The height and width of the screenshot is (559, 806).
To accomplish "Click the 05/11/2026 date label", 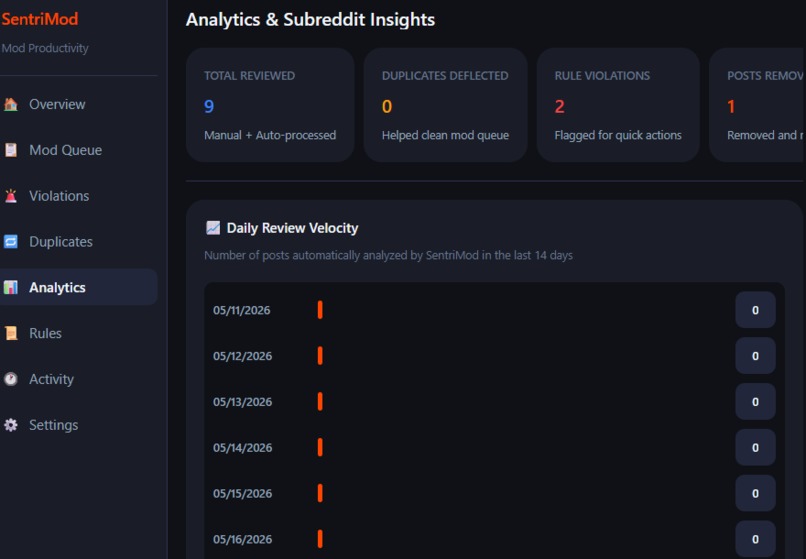I will pos(242,310).
